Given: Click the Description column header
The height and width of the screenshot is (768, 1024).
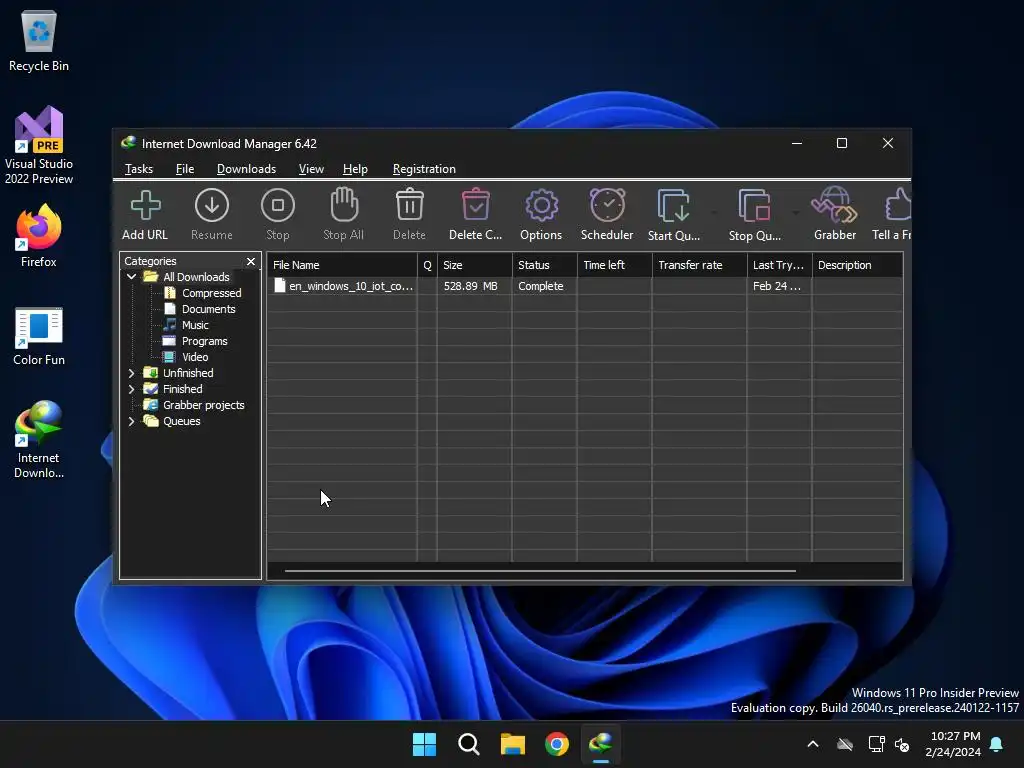Looking at the screenshot, I should click(x=857, y=265).
